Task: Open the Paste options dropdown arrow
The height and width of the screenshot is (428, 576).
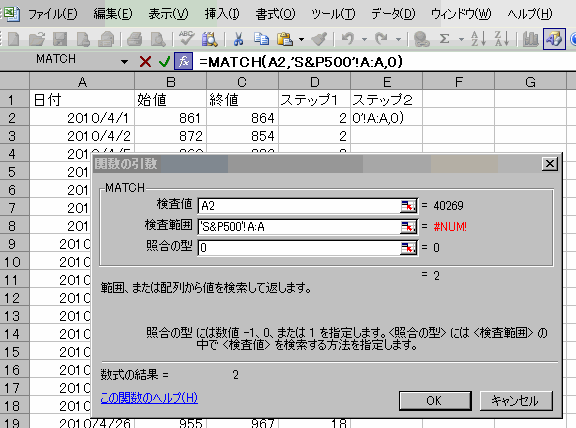Action: 301,39
